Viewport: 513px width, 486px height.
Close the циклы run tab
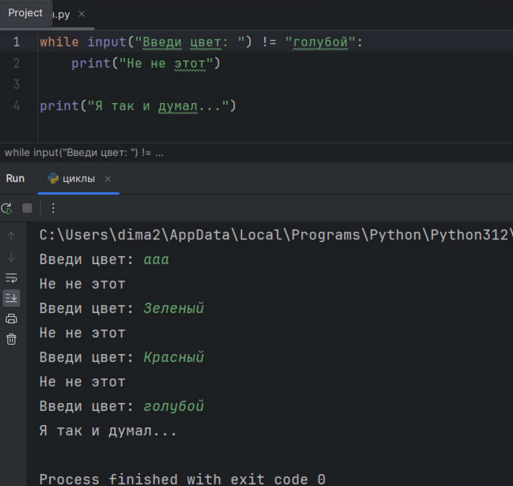pyautogui.click(x=108, y=179)
